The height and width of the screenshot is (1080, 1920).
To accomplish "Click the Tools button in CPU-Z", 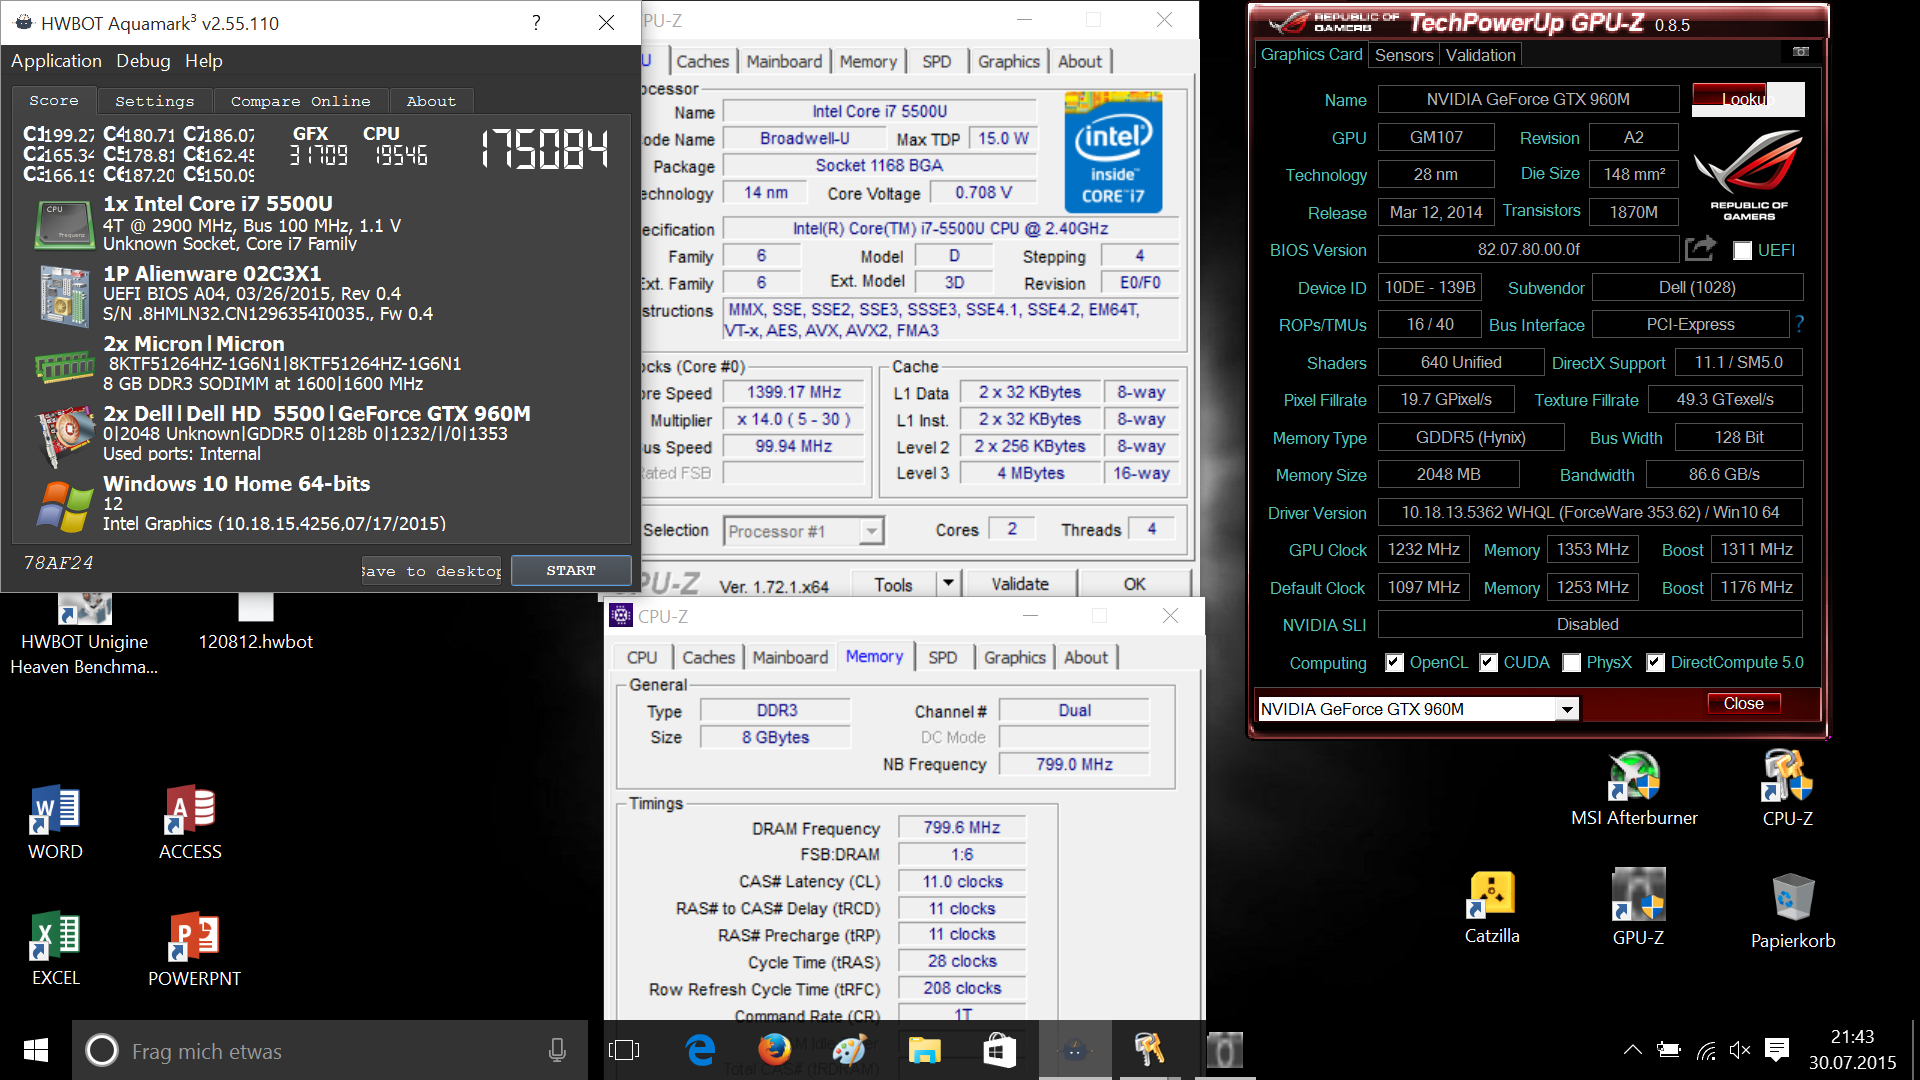I will (x=893, y=584).
